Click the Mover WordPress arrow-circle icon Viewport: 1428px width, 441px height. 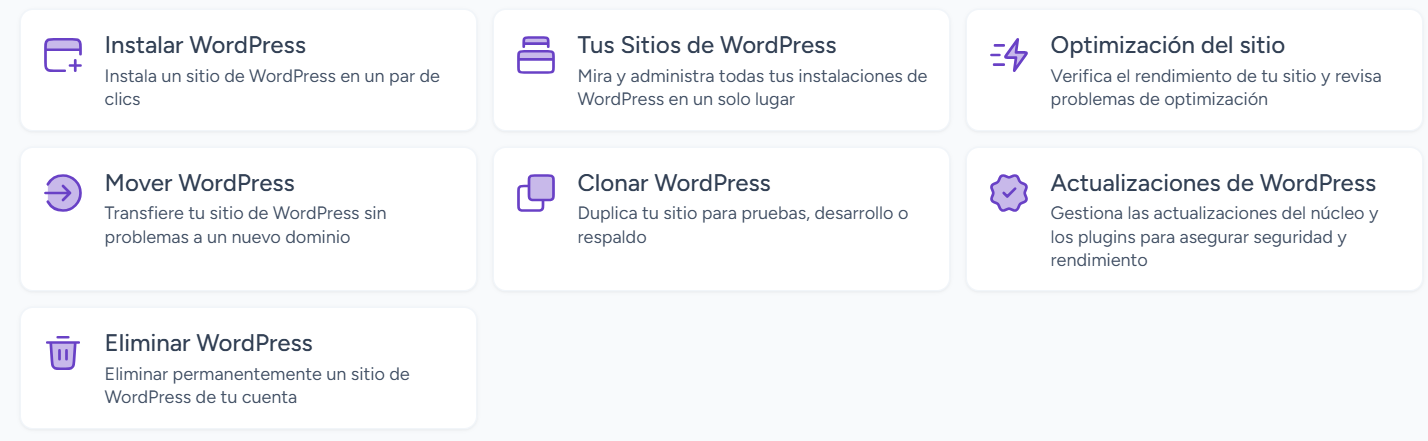pos(63,193)
